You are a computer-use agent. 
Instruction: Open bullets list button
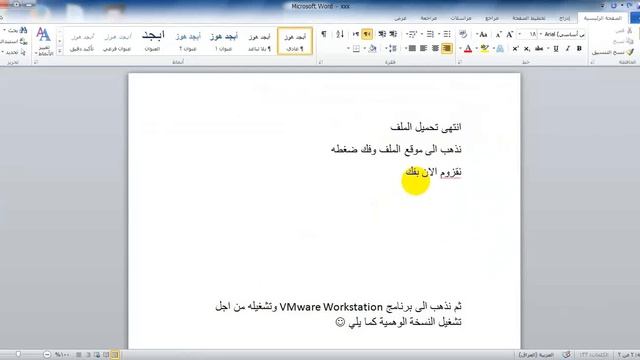[x=447, y=34]
